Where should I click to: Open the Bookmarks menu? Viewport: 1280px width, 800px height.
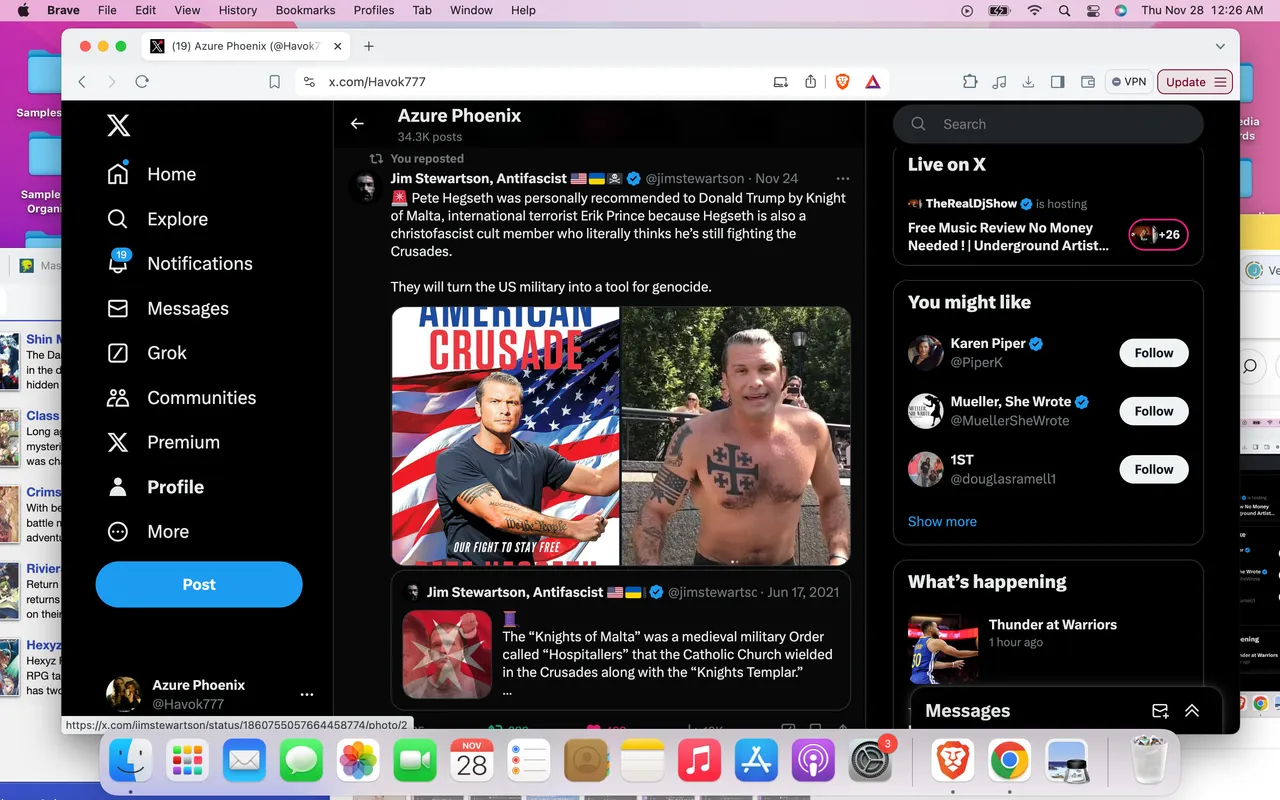point(305,10)
